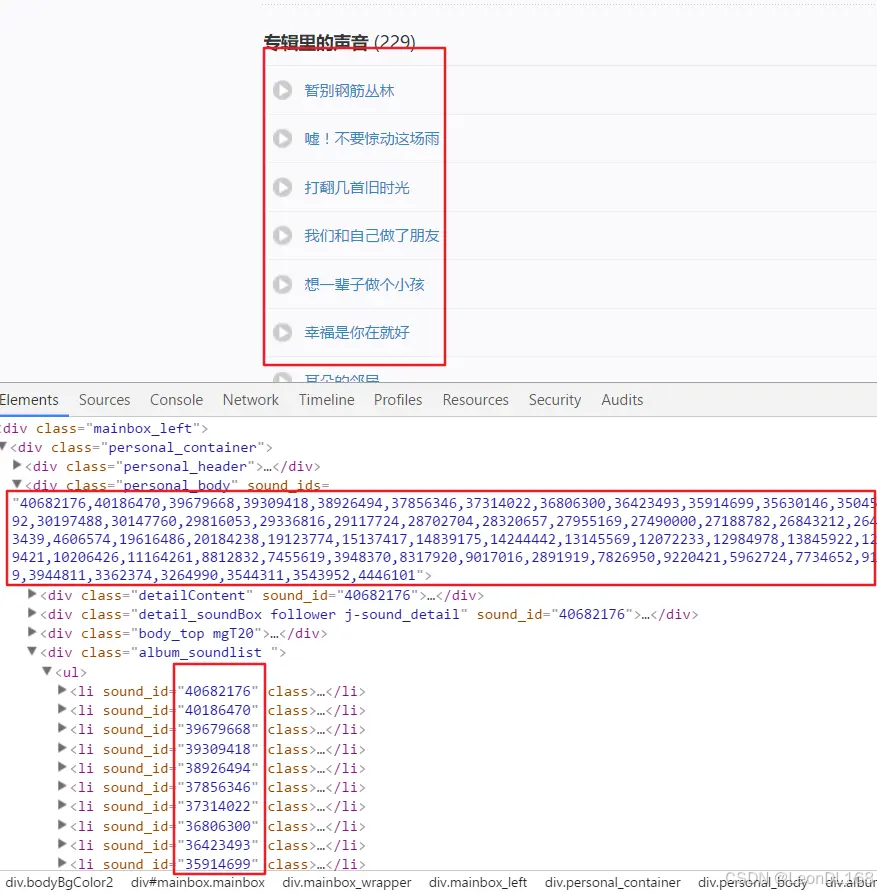Expand the detail_soundBox follower div node
The width and height of the screenshot is (877, 893).
coord(32,613)
